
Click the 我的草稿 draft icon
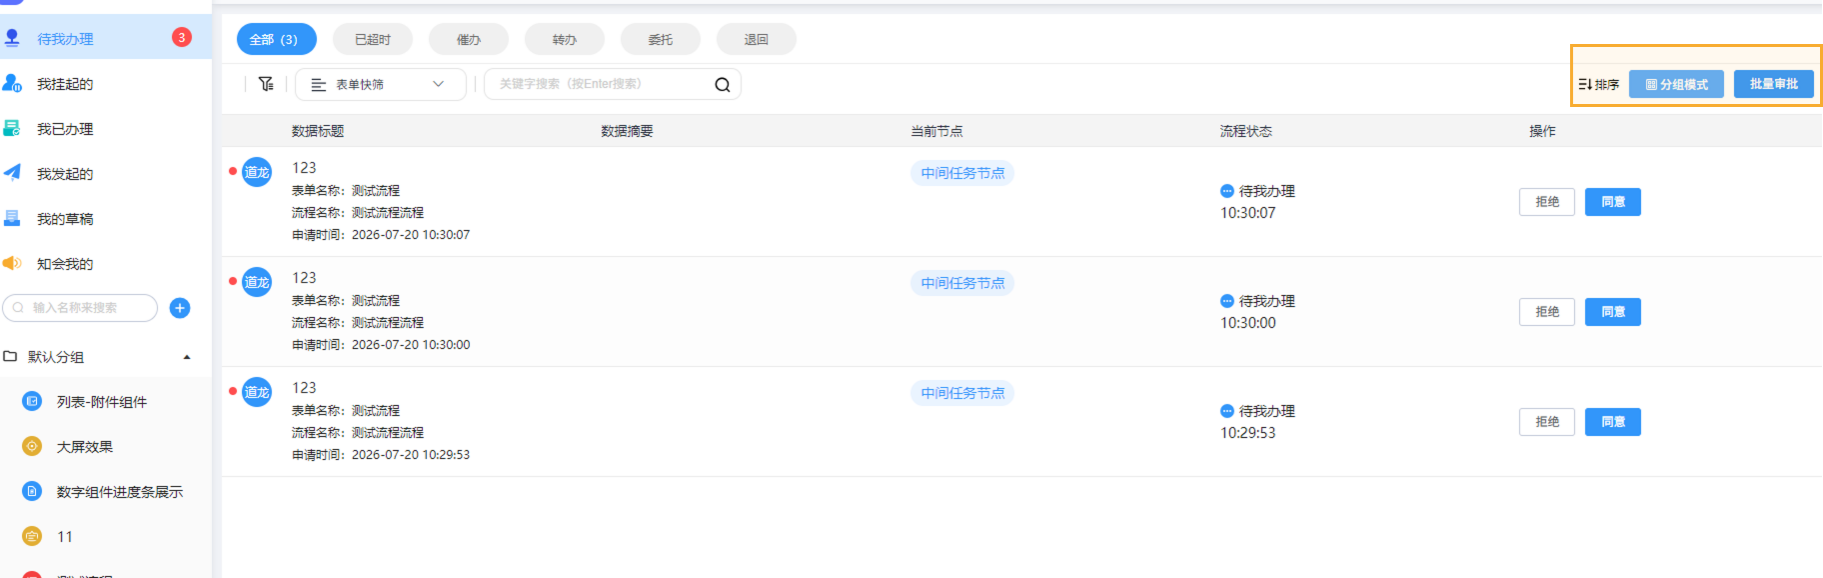click(x=12, y=218)
